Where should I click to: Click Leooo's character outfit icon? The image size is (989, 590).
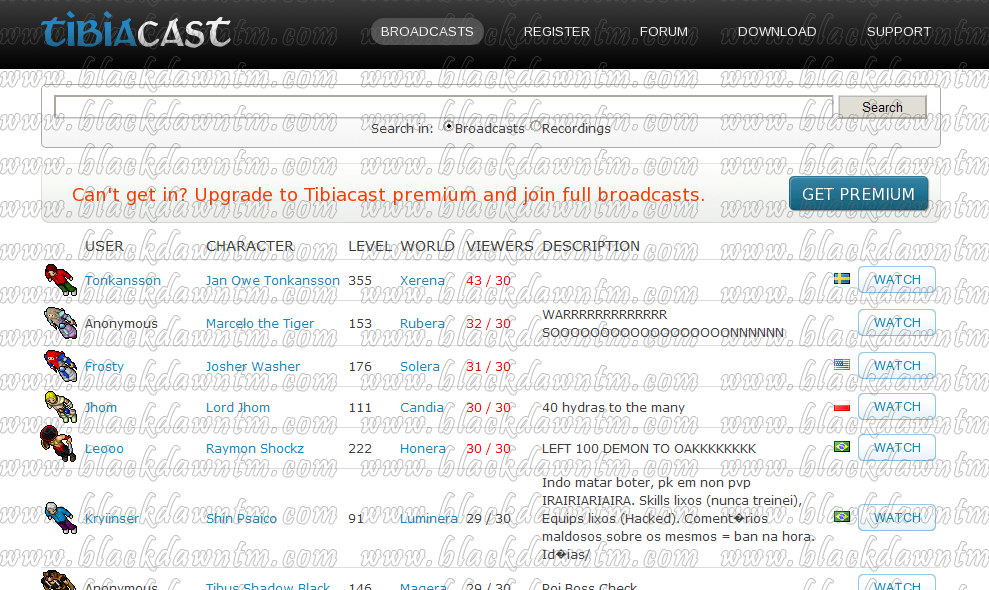point(59,444)
